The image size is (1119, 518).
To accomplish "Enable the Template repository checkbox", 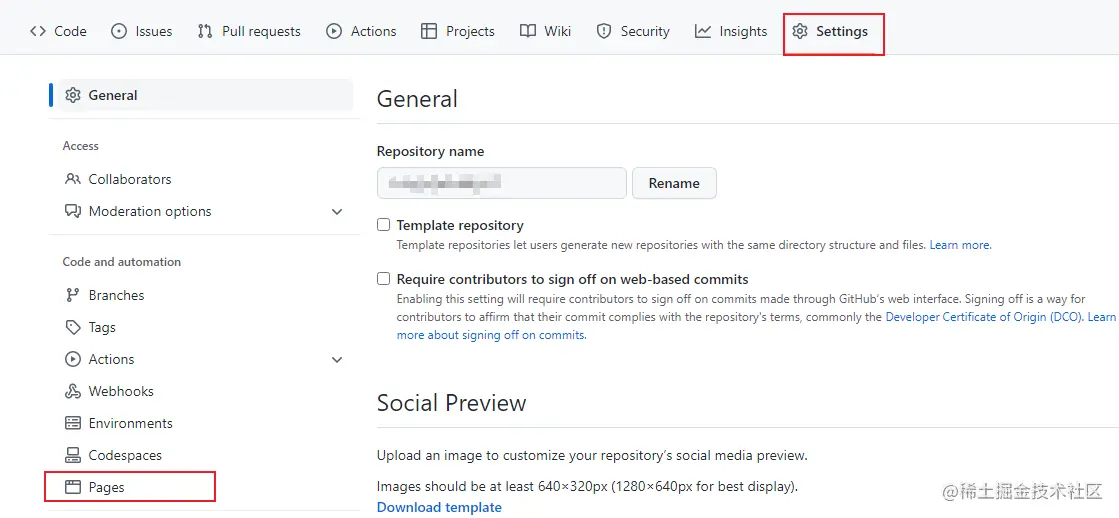I will pos(384,225).
